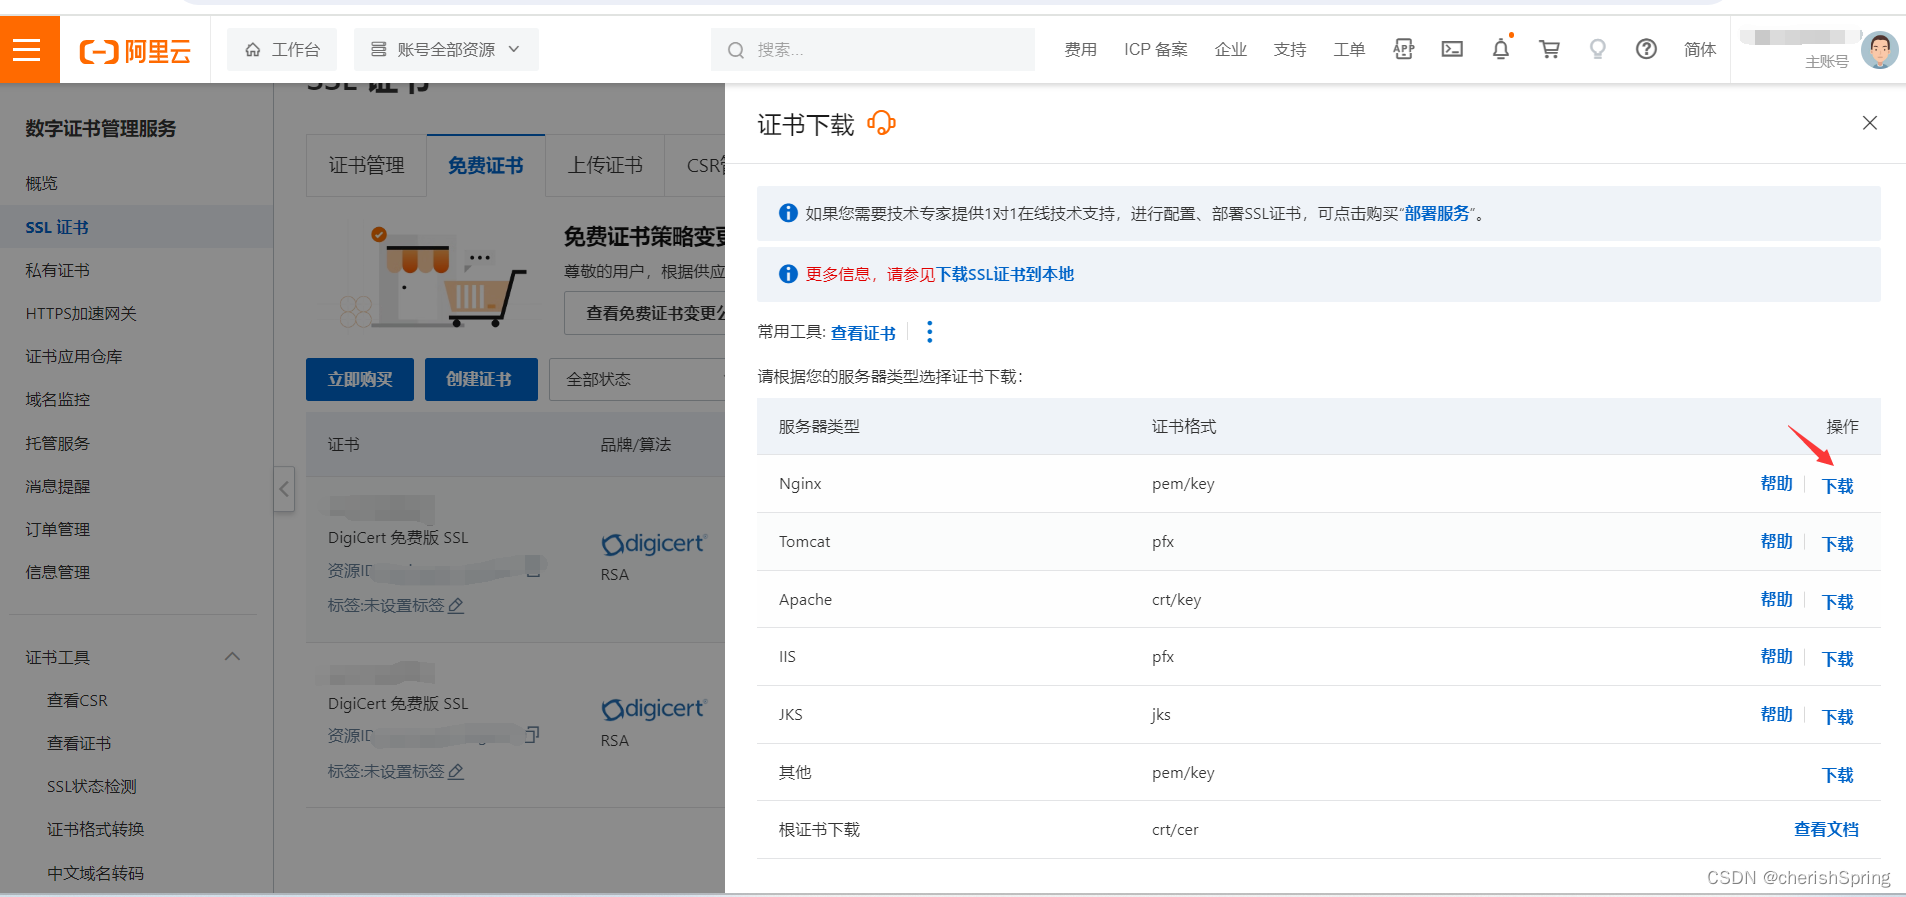Click the App mobile icon in header
Screen dimensions: 1906x897
tap(1403, 49)
